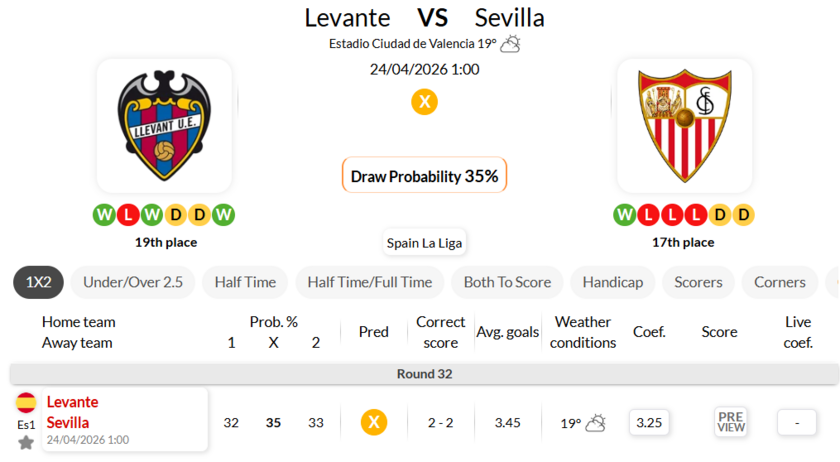
Task: Click the 3.25 coefficient button
Action: tap(649, 423)
